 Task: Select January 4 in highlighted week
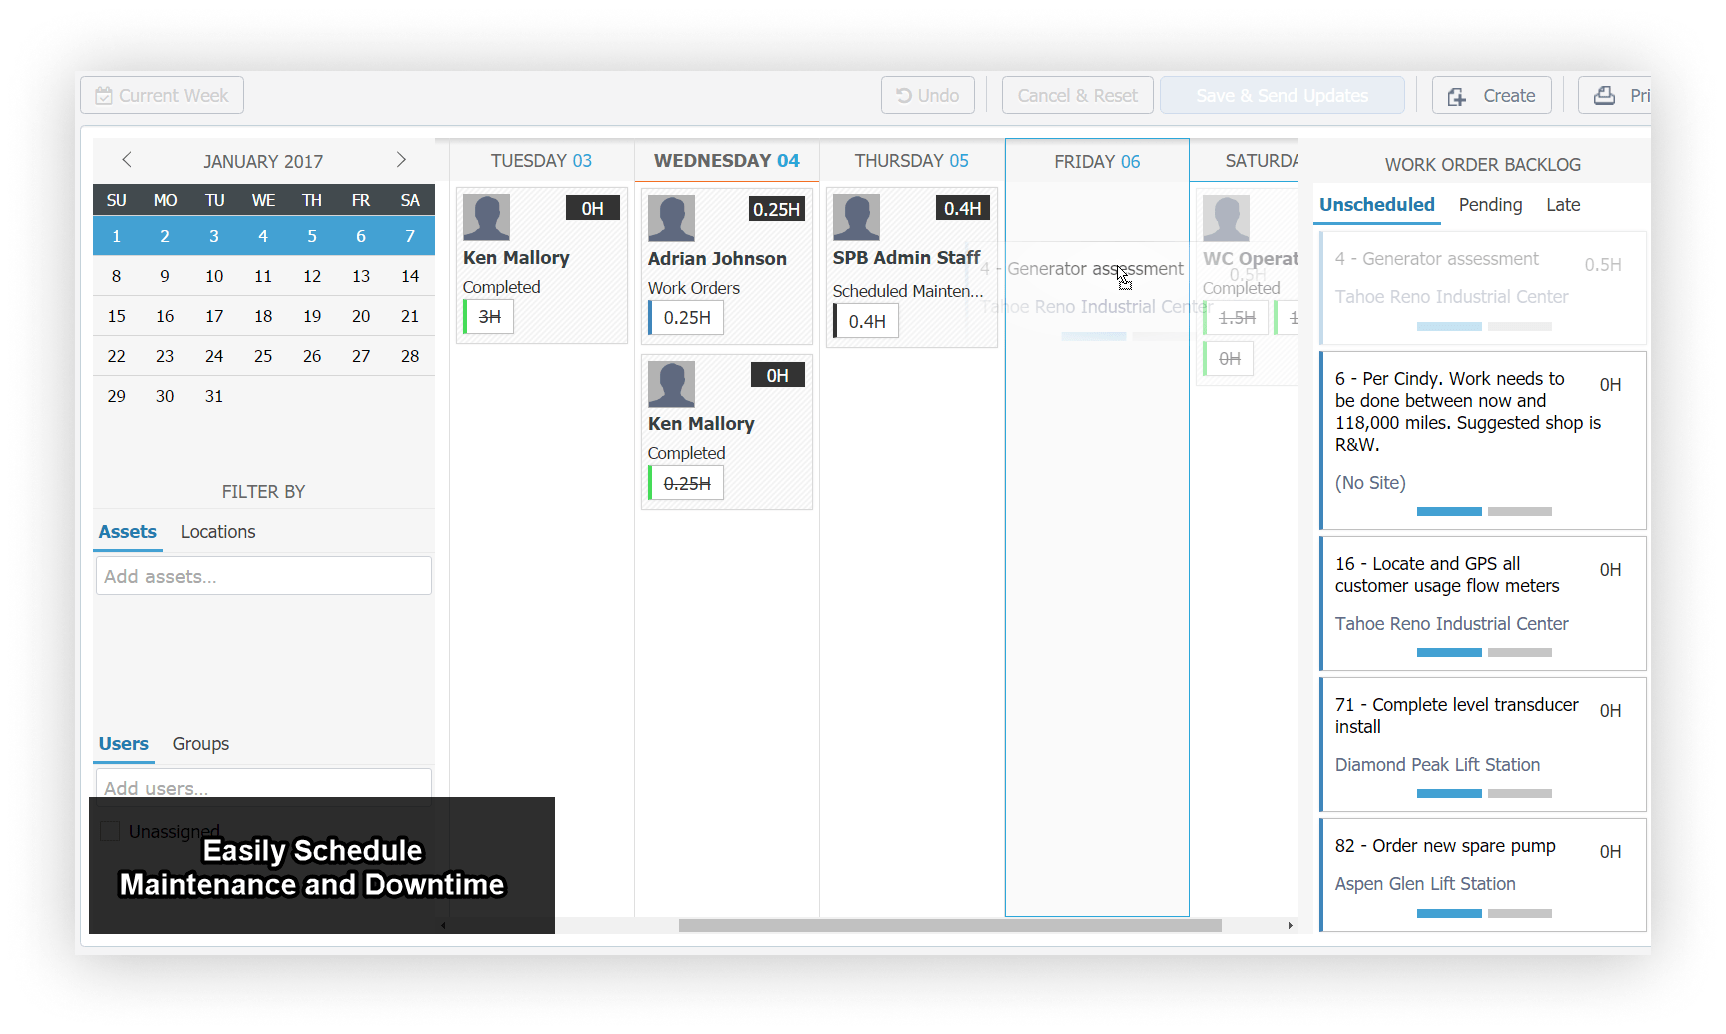pos(263,236)
